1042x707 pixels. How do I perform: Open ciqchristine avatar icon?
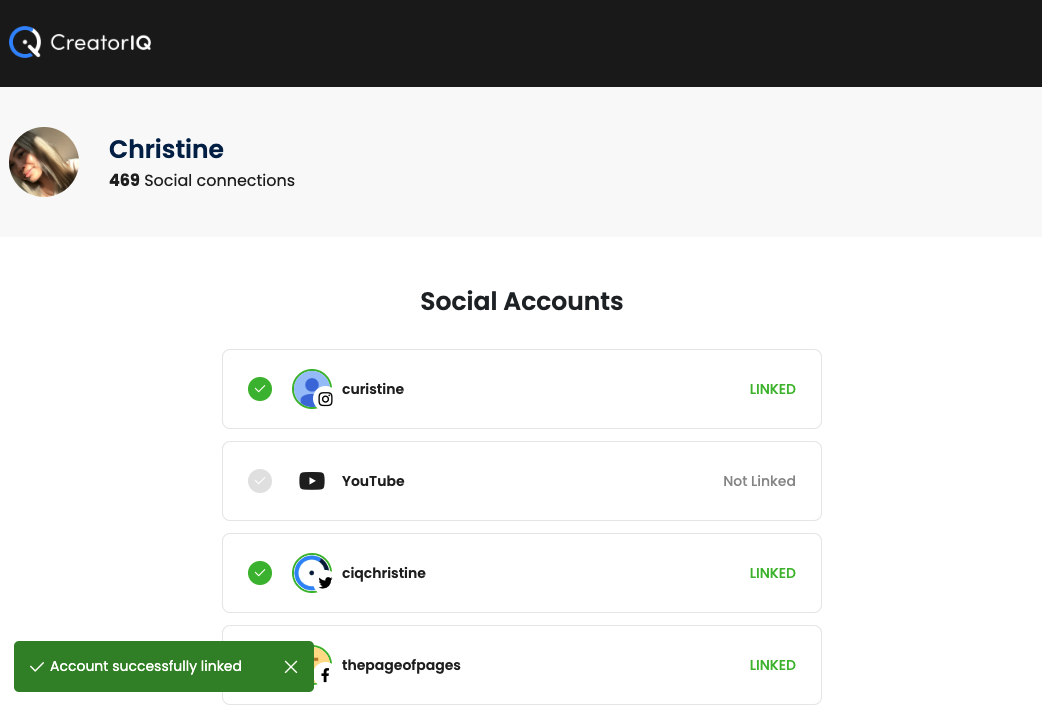[x=312, y=573]
